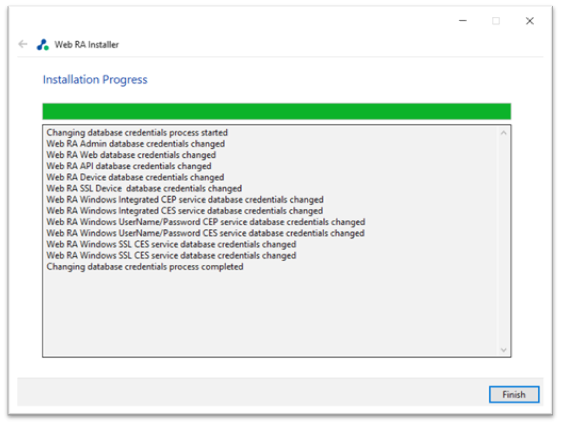Click the Web RA Installer logo icon

(43, 45)
